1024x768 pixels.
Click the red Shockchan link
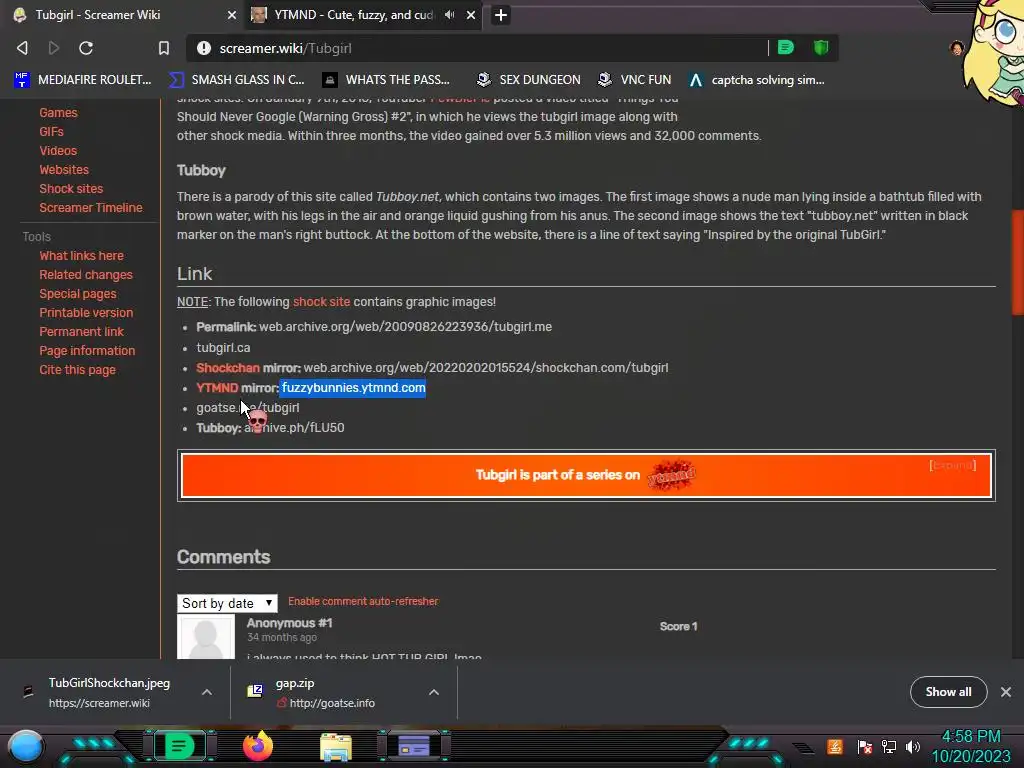click(x=228, y=368)
